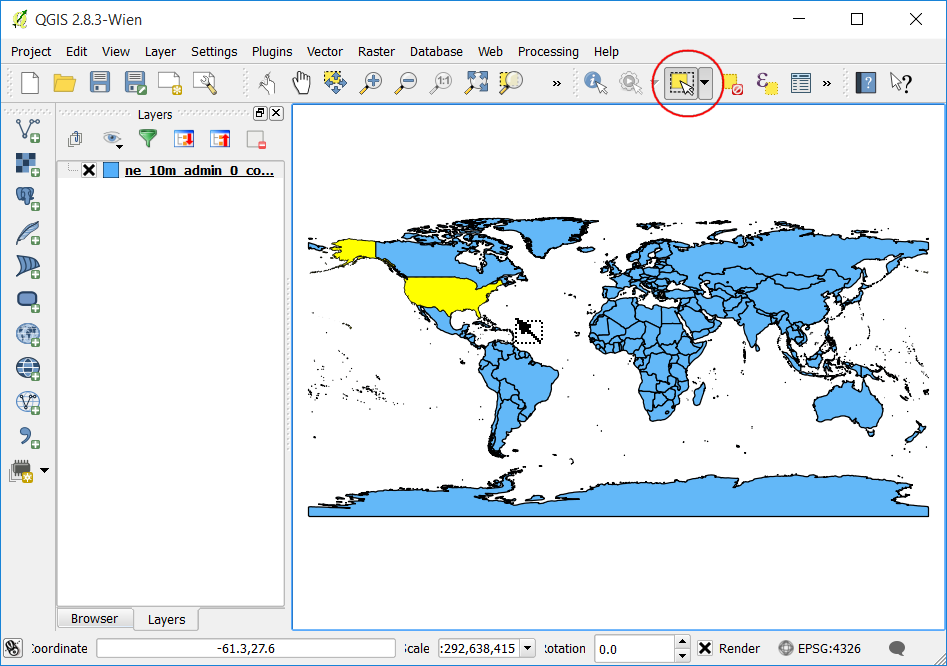Image resolution: width=947 pixels, height=666 pixels.
Task: Toggle layer visibility eye menu
Action: coord(112,139)
